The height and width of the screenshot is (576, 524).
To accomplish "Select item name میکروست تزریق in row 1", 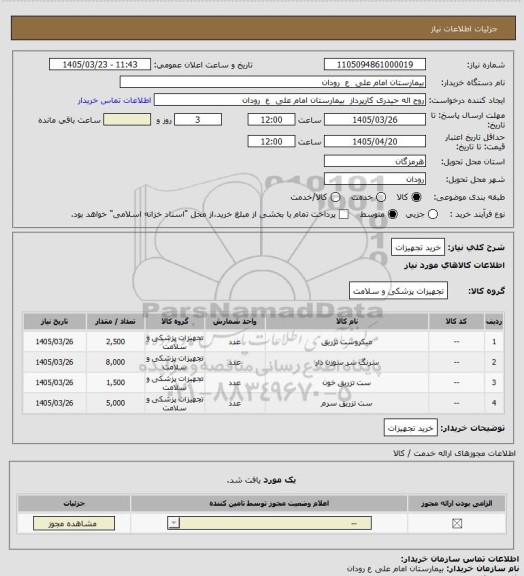I will (x=347, y=342).
